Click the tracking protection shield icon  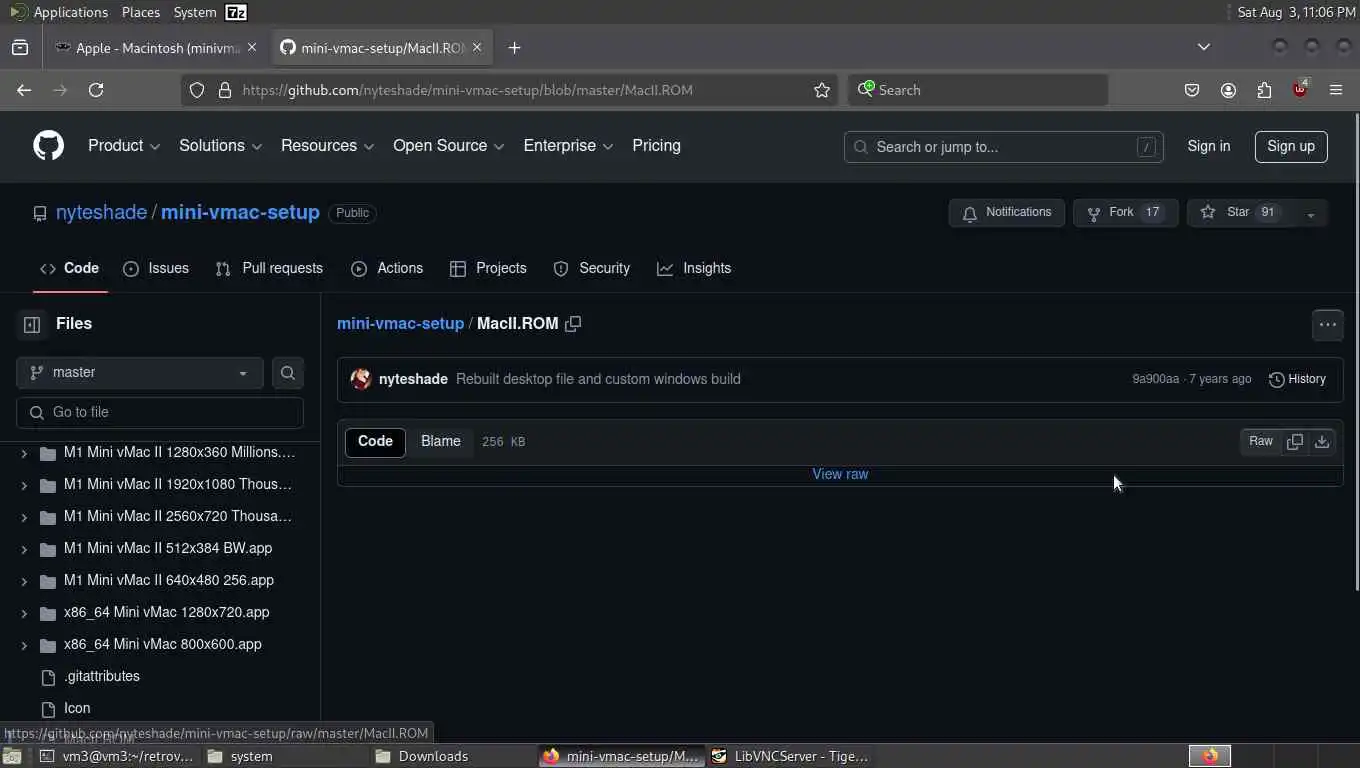[197, 90]
